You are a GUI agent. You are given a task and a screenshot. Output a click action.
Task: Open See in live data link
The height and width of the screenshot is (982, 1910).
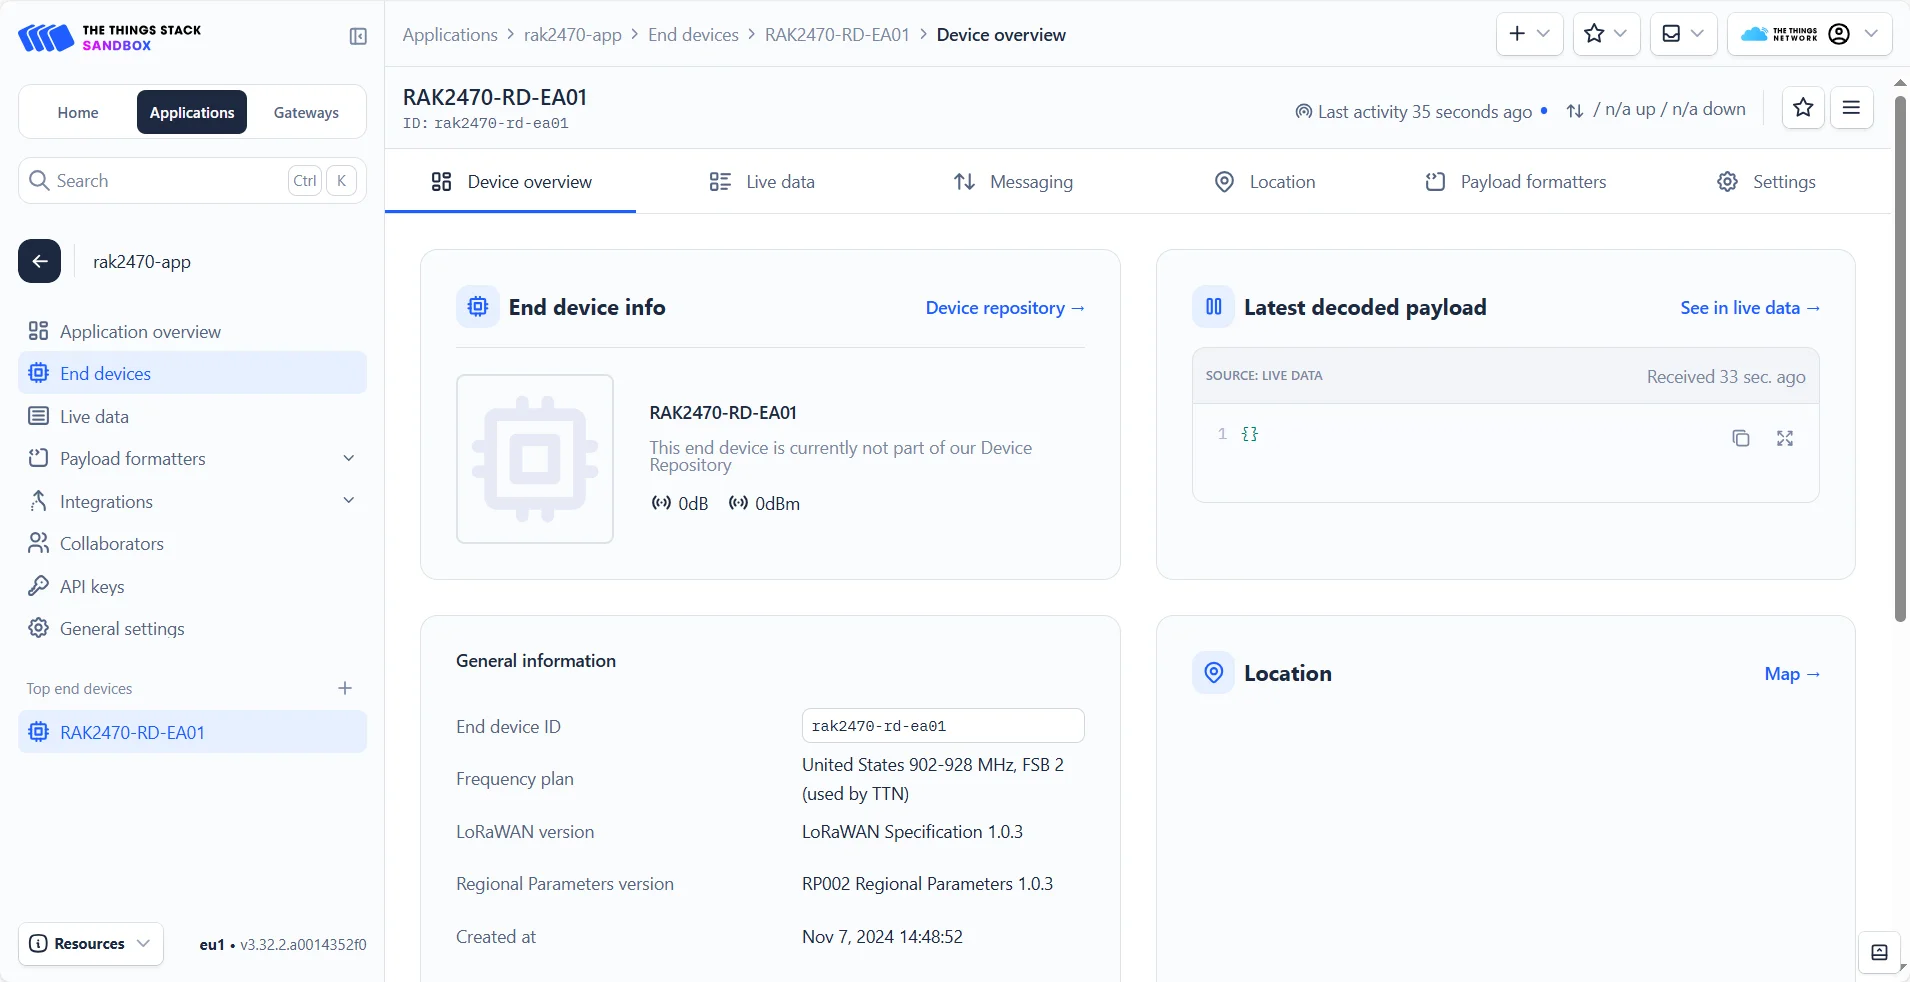pyautogui.click(x=1750, y=308)
